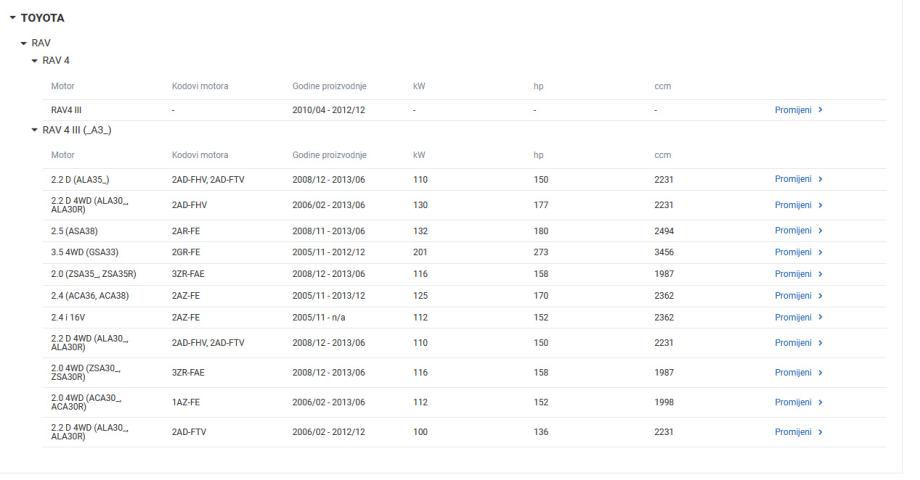
Task: Select '2.0 (ZSA35_, ZSA35R)' motor text
Action: (x=93, y=274)
